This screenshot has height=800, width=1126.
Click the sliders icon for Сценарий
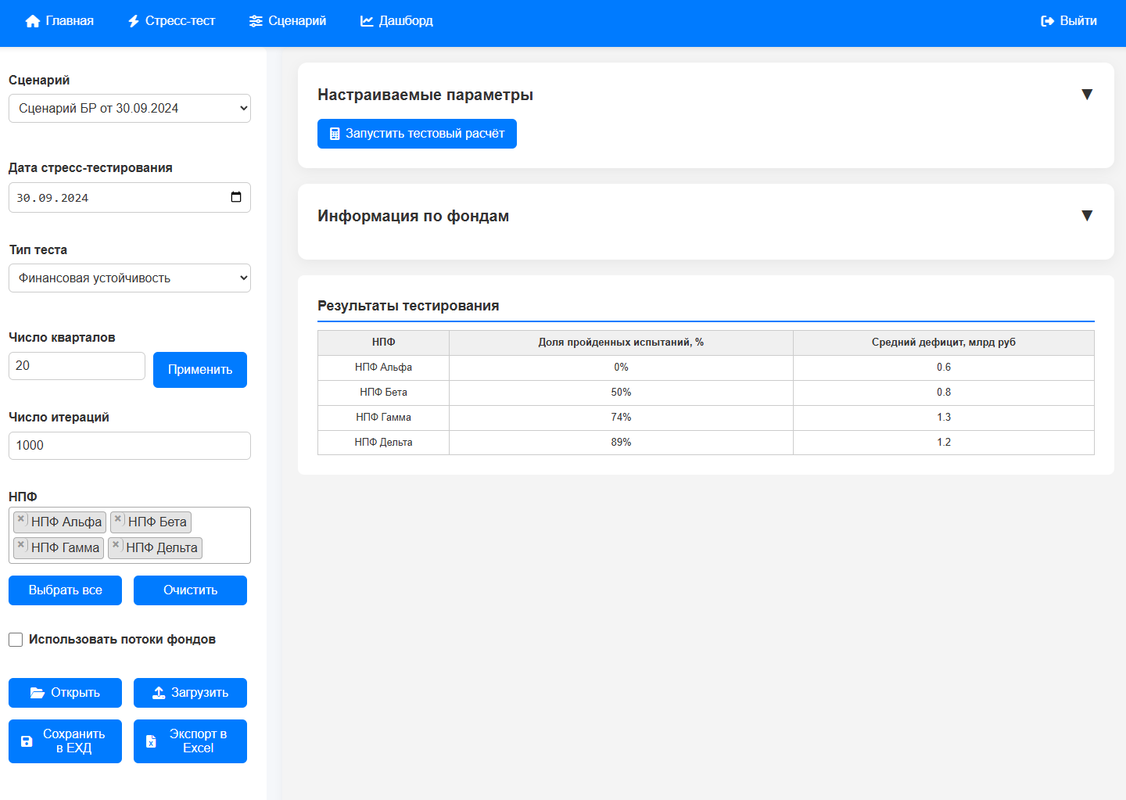pos(256,22)
